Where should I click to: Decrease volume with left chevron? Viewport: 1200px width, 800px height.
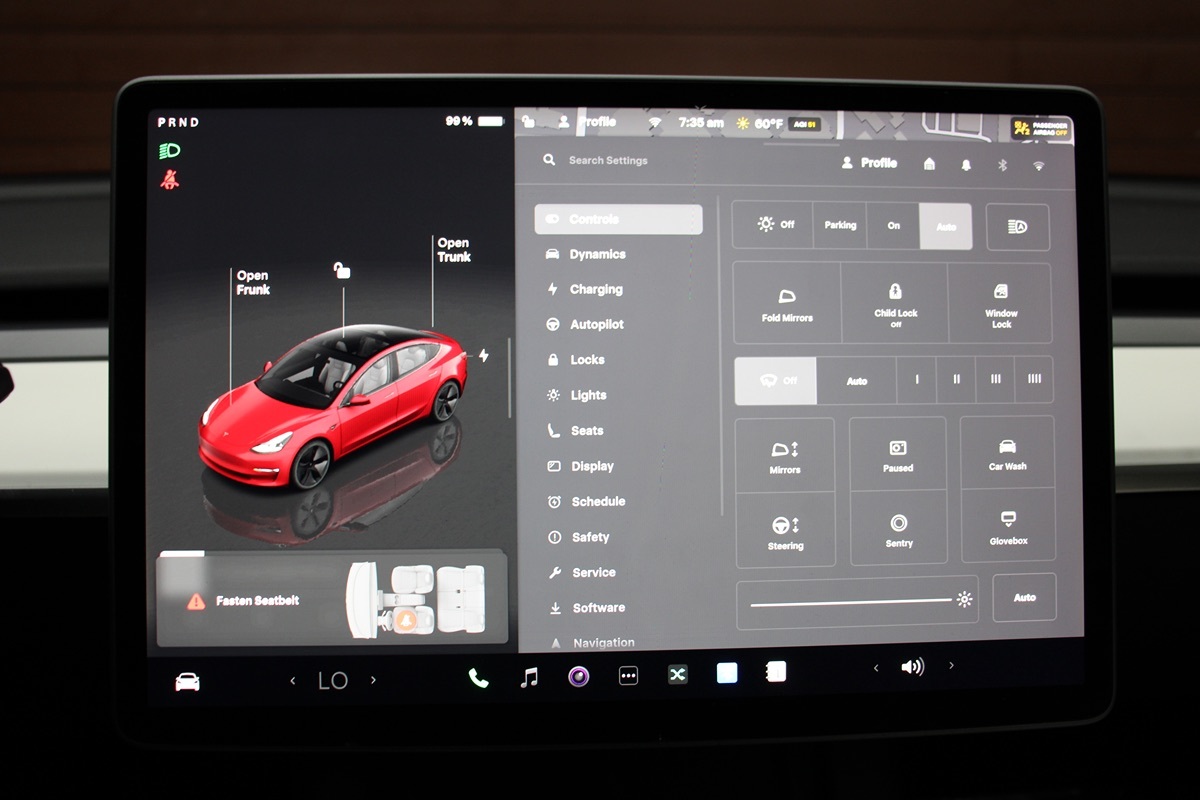pos(876,667)
